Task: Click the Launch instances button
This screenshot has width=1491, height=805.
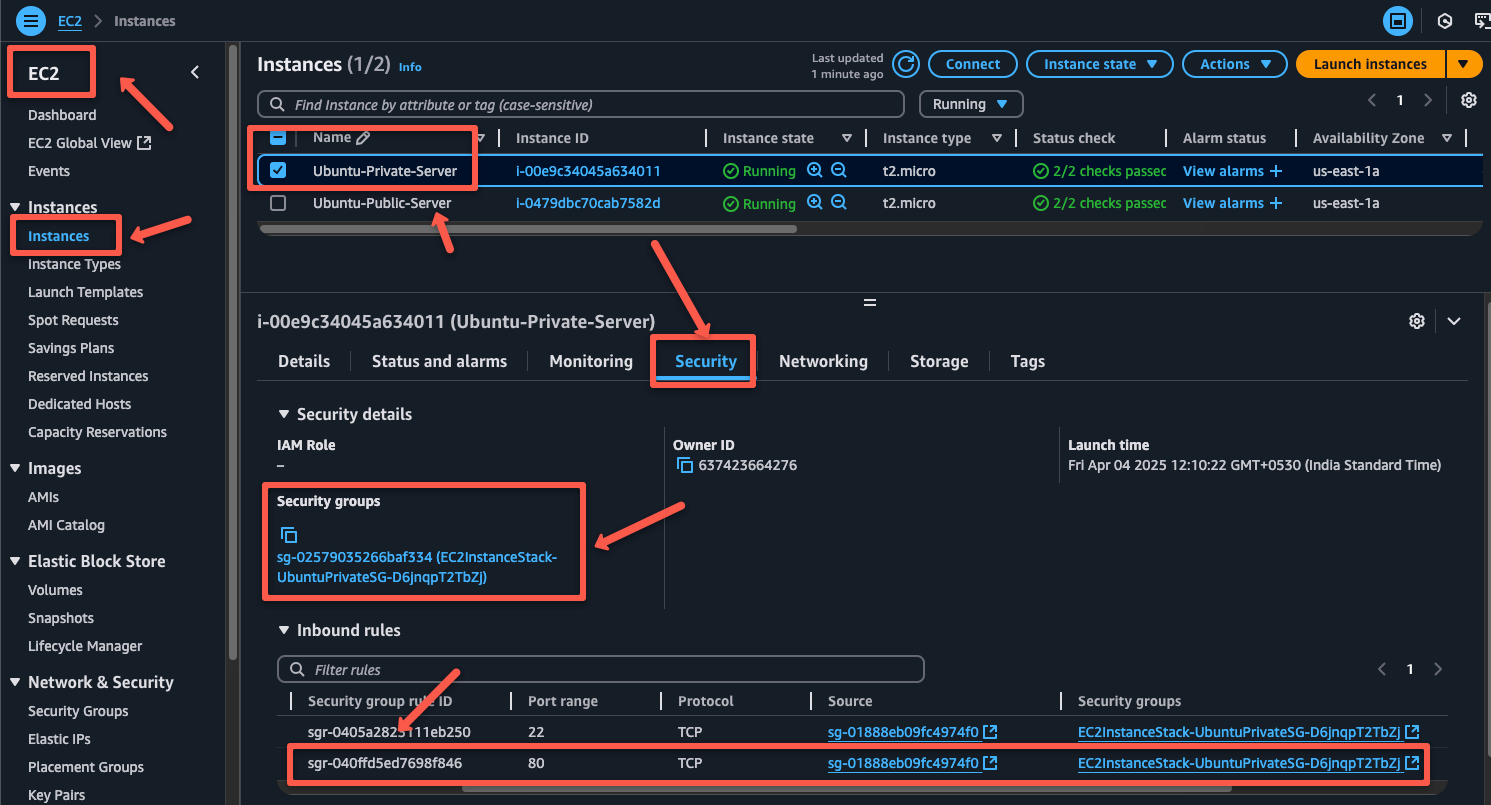Action: [x=1370, y=64]
